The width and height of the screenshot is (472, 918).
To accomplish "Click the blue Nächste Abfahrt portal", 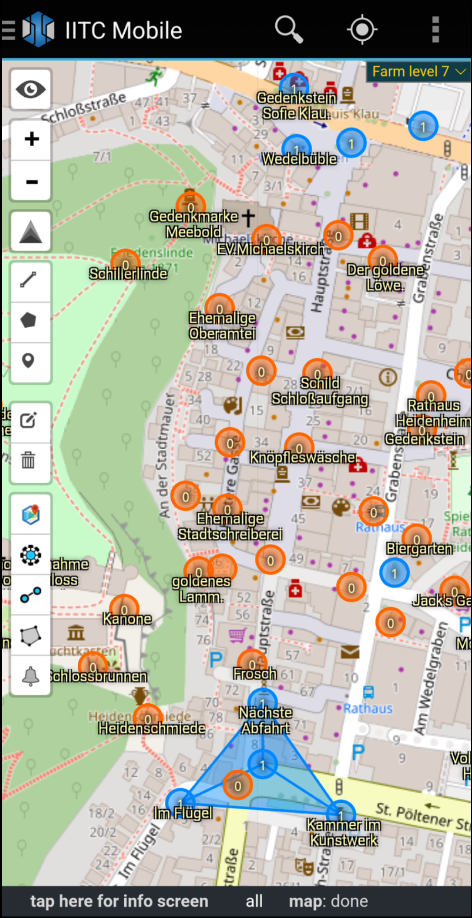I will (262, 703).
